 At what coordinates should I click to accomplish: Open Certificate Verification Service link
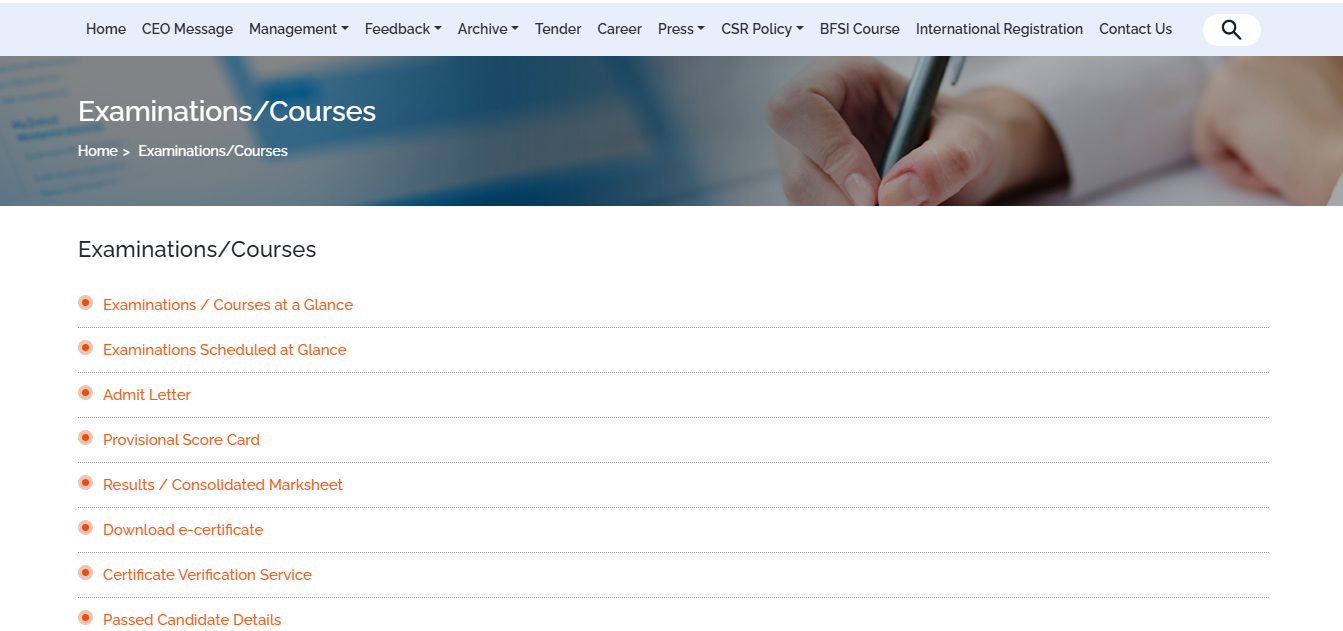tap(207, 575)
